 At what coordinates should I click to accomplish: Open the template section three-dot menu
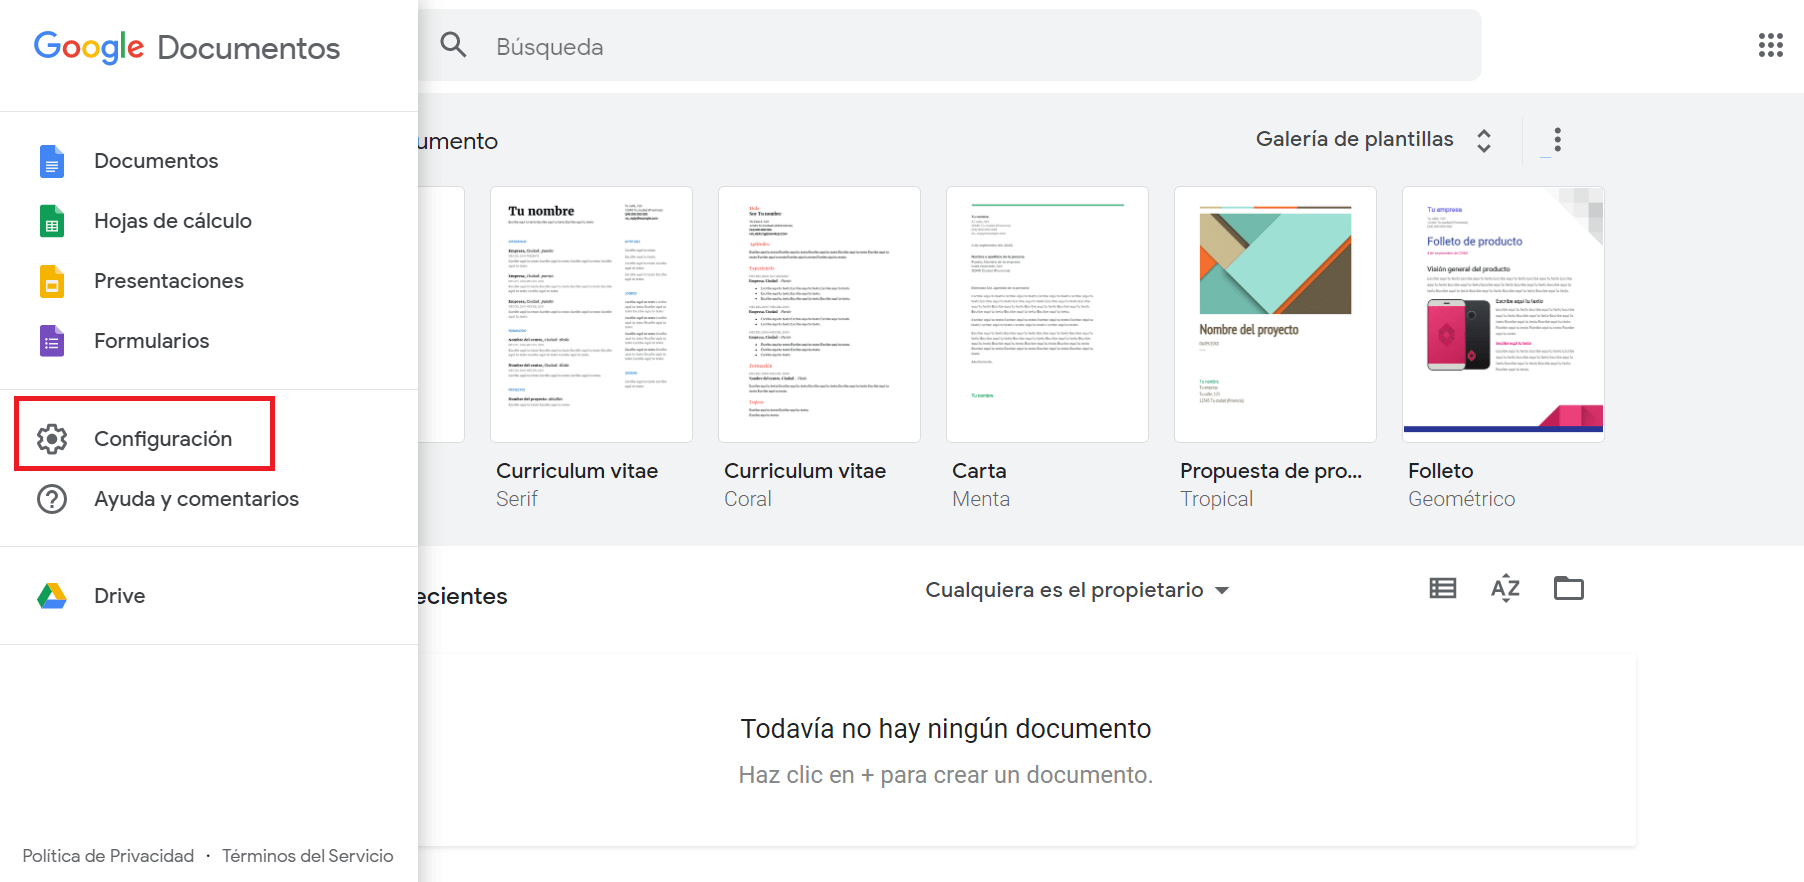point(1557,140)
